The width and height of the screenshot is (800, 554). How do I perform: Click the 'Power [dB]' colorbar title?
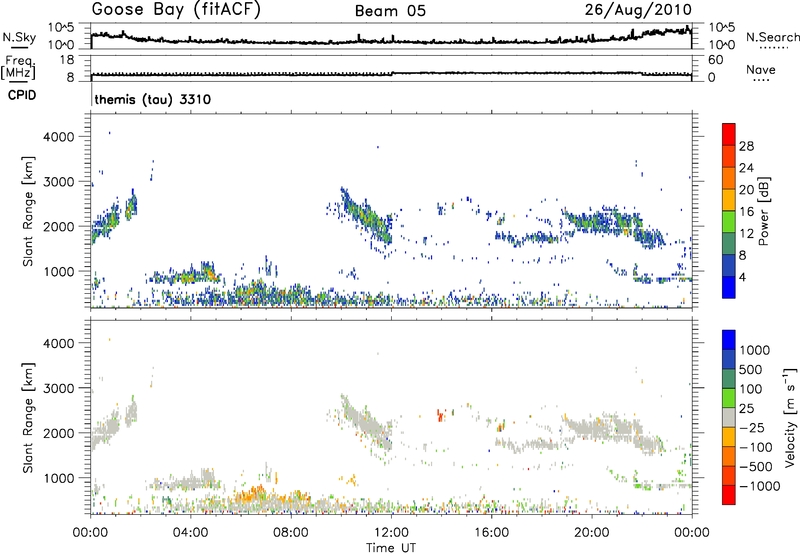pyautogui.click(x=764, y=211)
